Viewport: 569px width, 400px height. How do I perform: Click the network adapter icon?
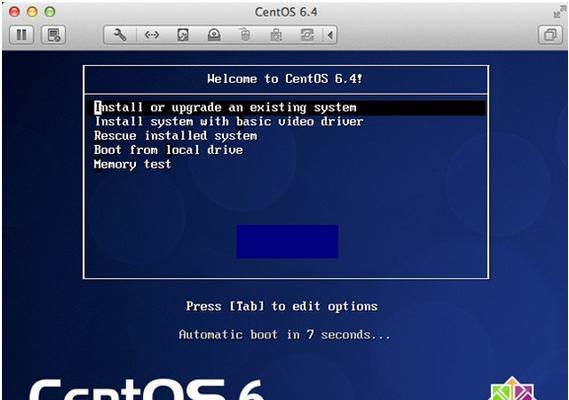point(152,35)
